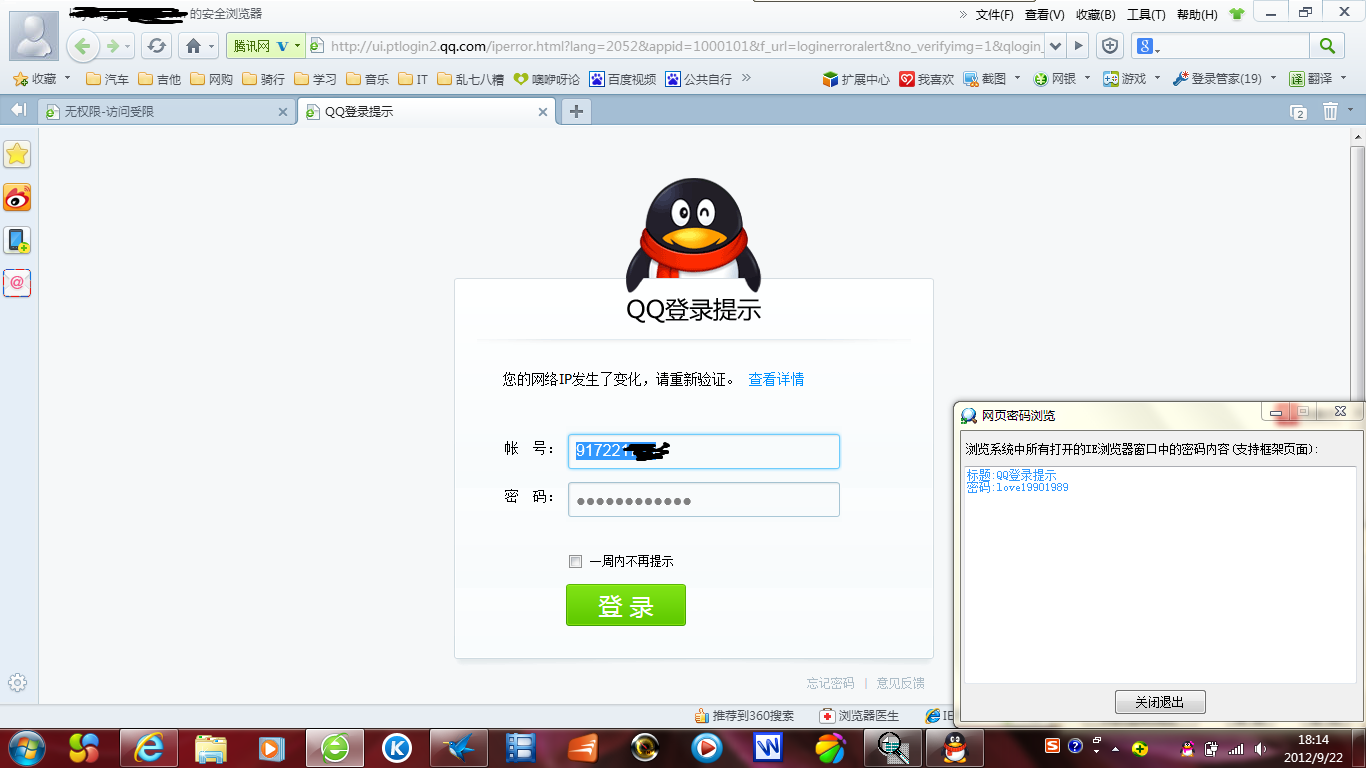Click 关闭退出 in the 网页密码浏览 window

[x=1160, y=702]
